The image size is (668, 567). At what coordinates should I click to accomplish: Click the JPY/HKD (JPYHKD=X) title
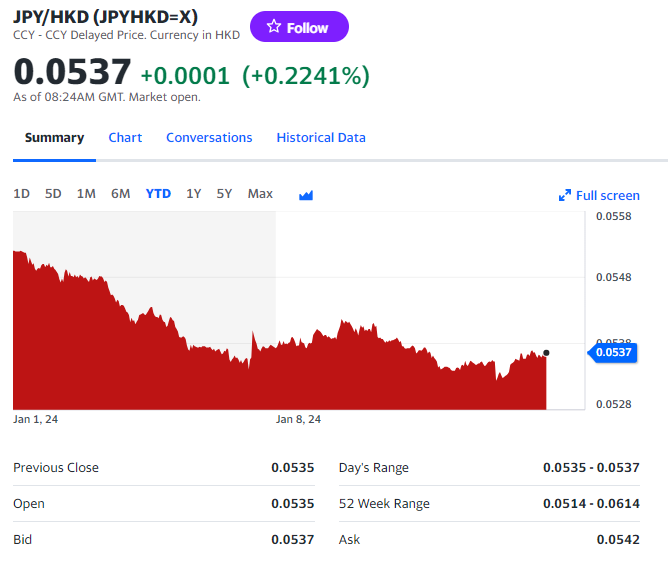[x=105, y=16]
